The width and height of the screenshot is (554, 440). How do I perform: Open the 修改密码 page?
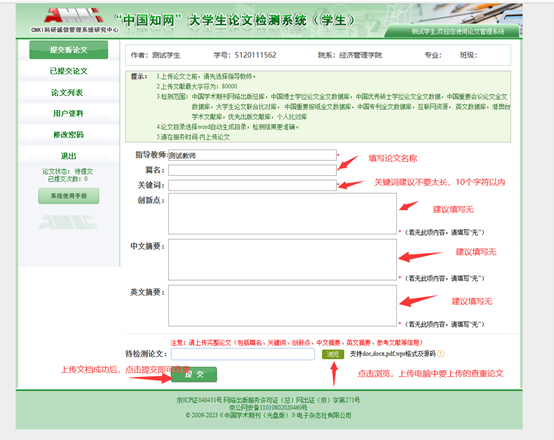pos(69,135)
